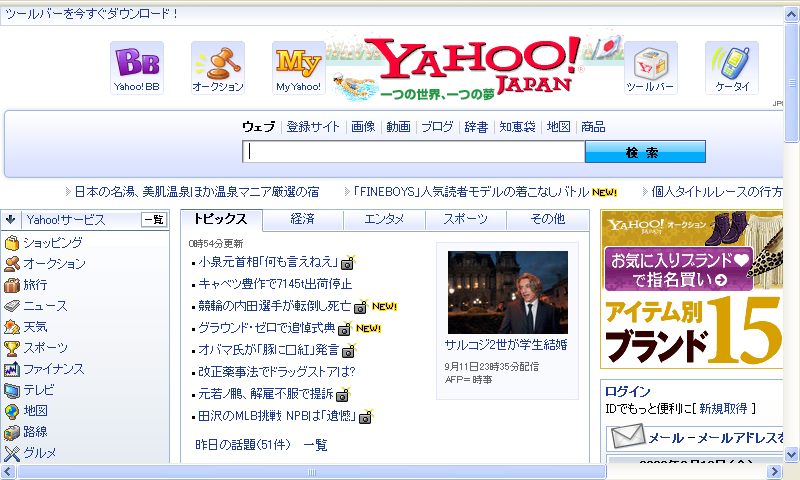Click the お気に入りブランドで指名買い banner

tap(679, 269)
